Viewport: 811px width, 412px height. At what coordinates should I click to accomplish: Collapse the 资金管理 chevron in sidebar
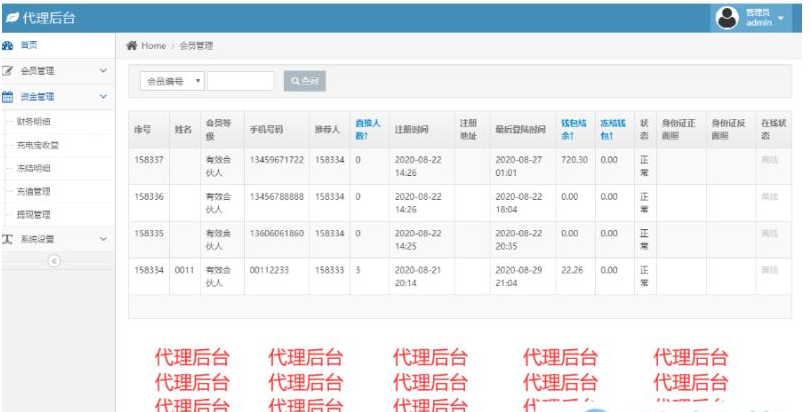click(x=103, y=97)
